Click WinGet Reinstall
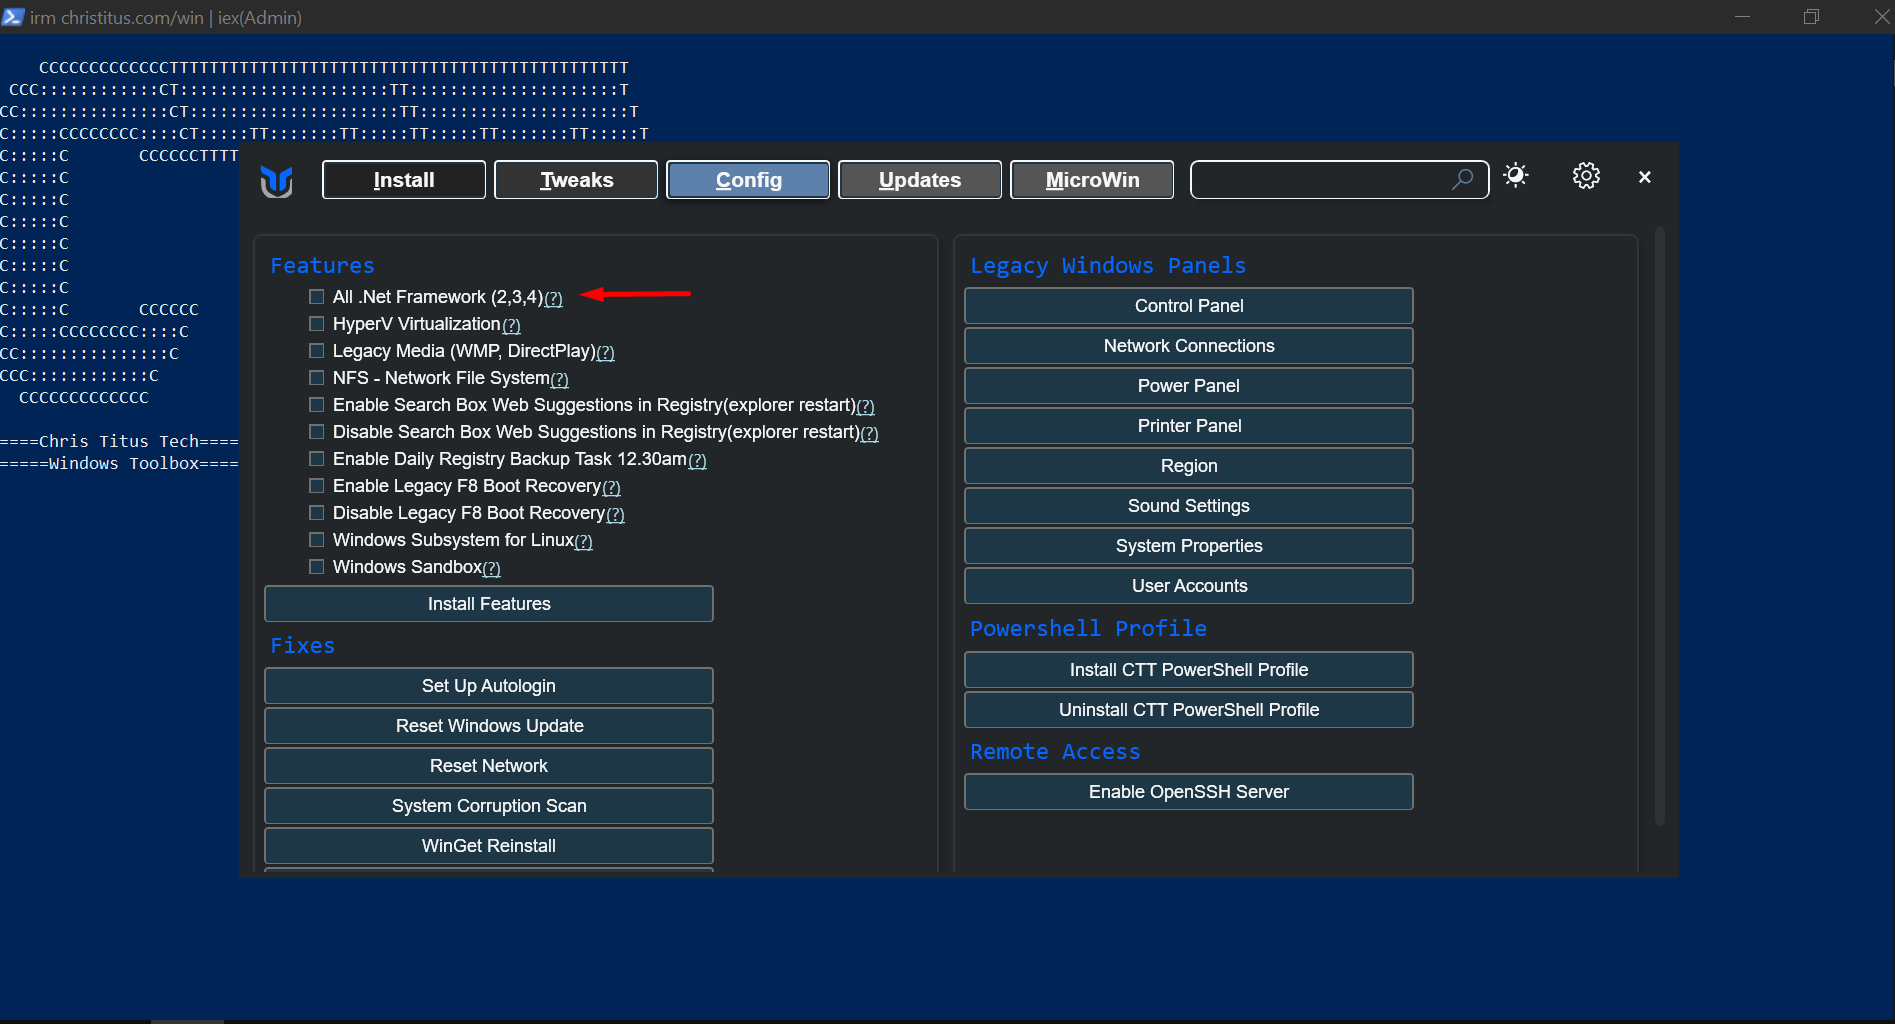The height and width of the screenshot is (1024, 1895). pos(489,846)
